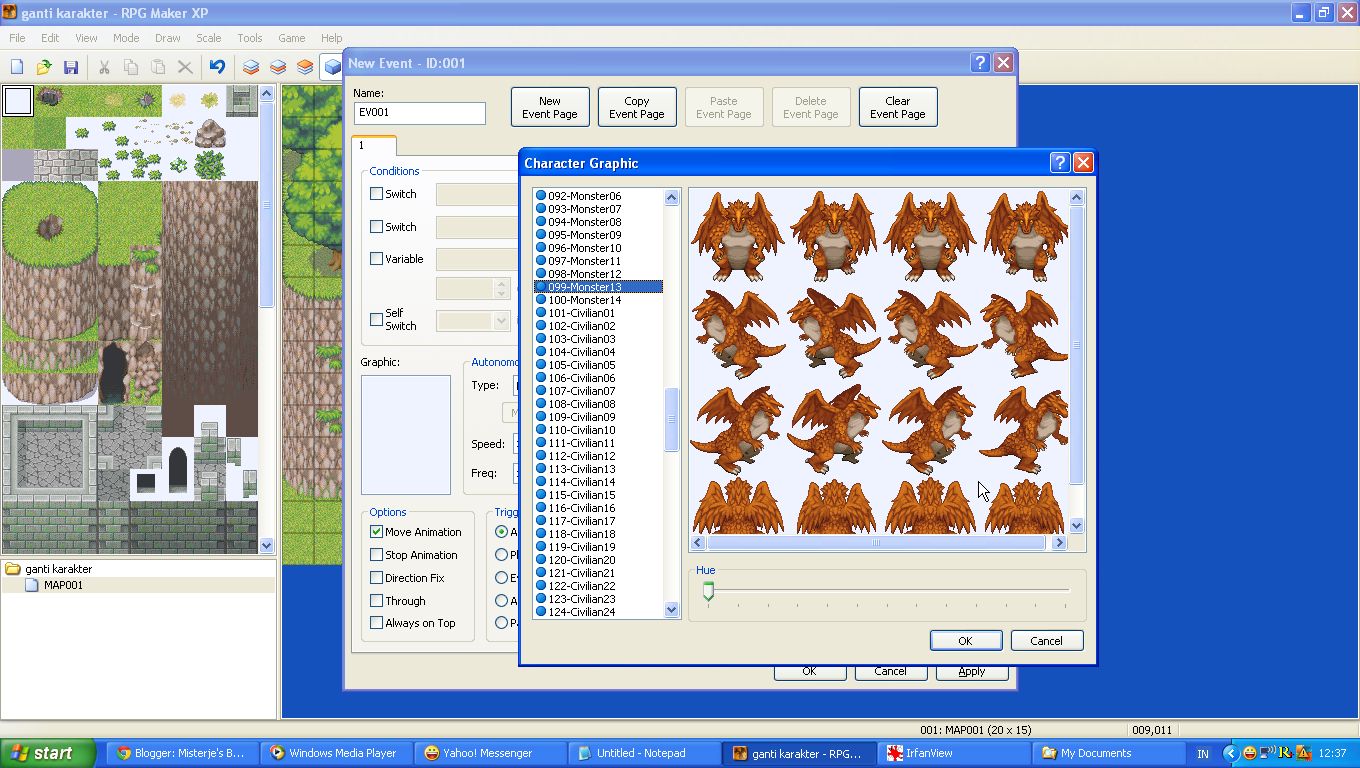Select the Layer 1 toolbar icon
The width and height of the screenshot is (1360, 768).
coord(250,67)
